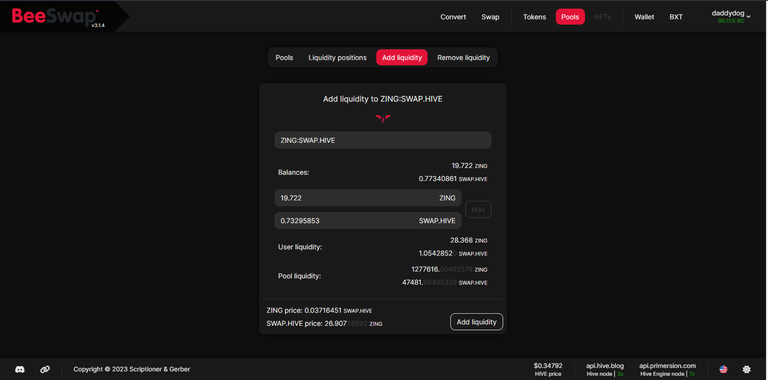Click the v3.1.4 version label
The image size is (768, 380).
coord(98,25)
